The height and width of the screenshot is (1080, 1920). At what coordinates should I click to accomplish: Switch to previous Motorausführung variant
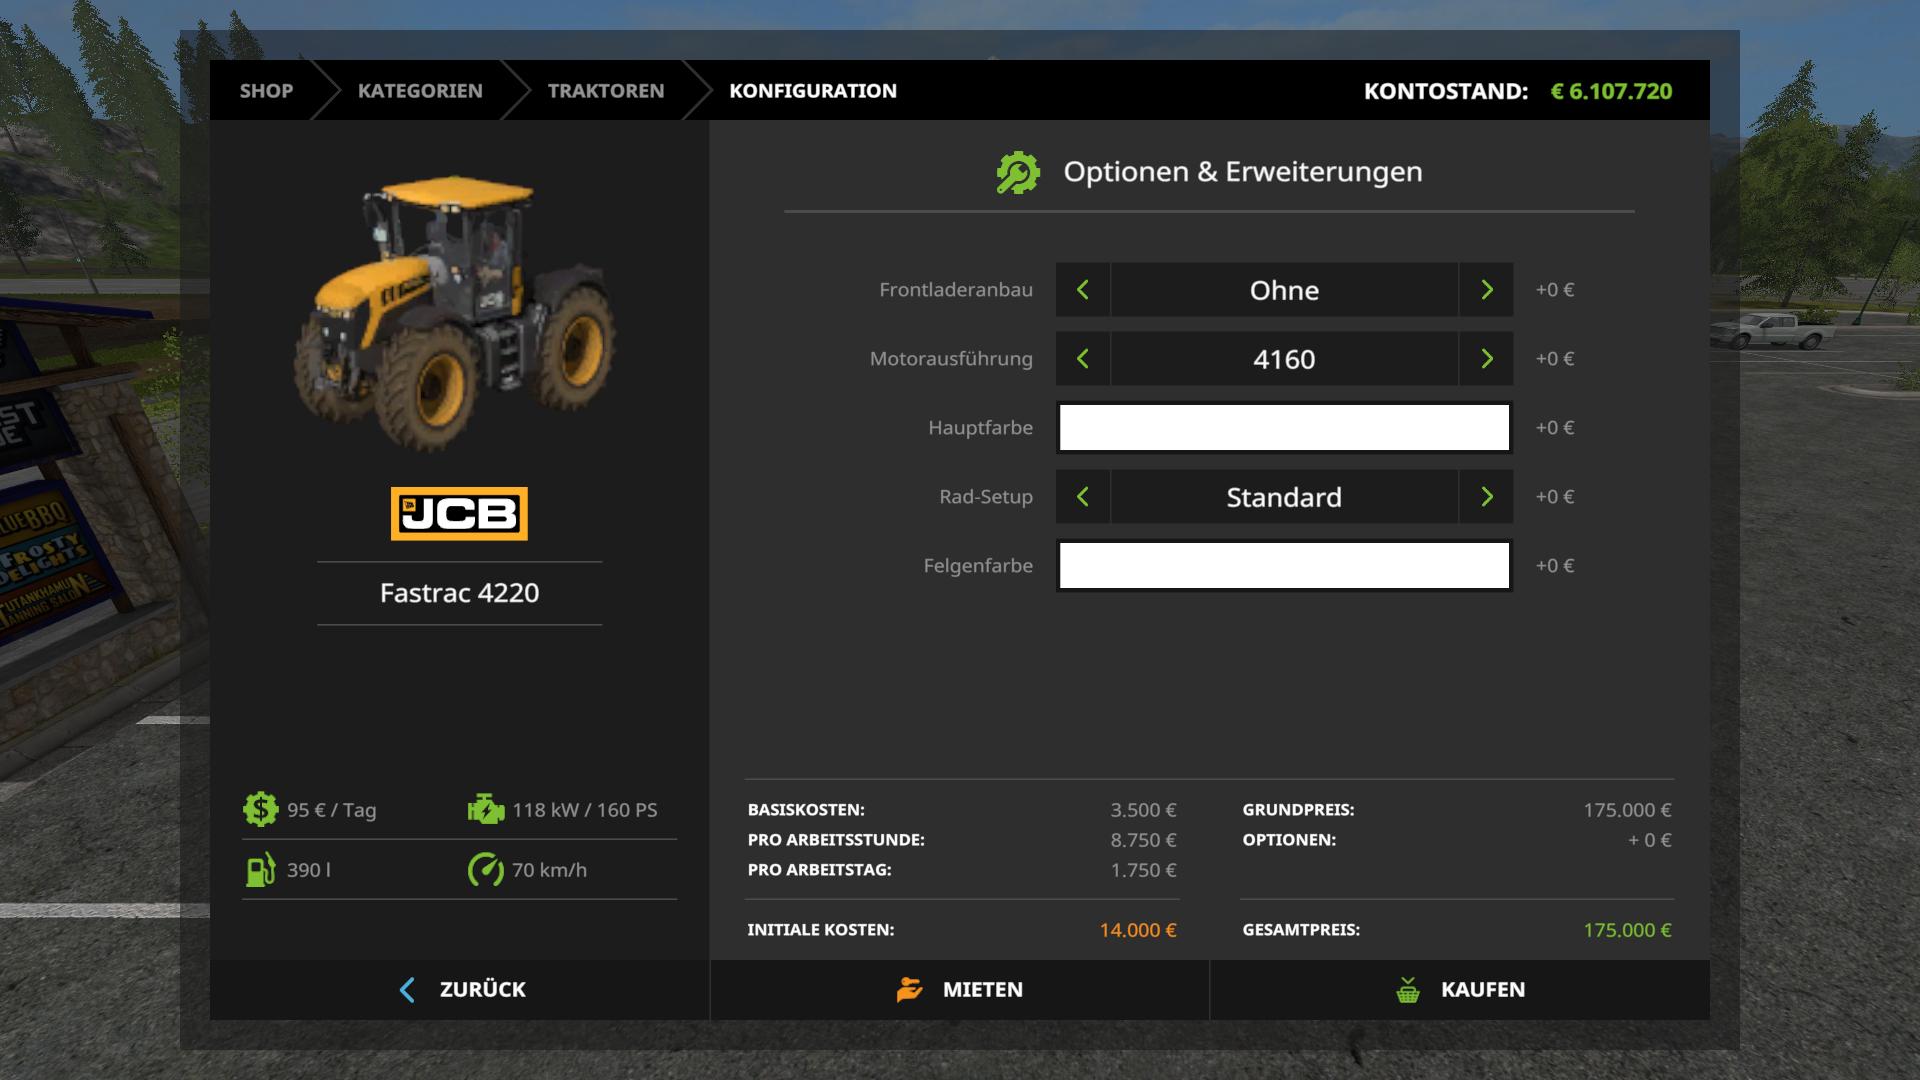1083,359
